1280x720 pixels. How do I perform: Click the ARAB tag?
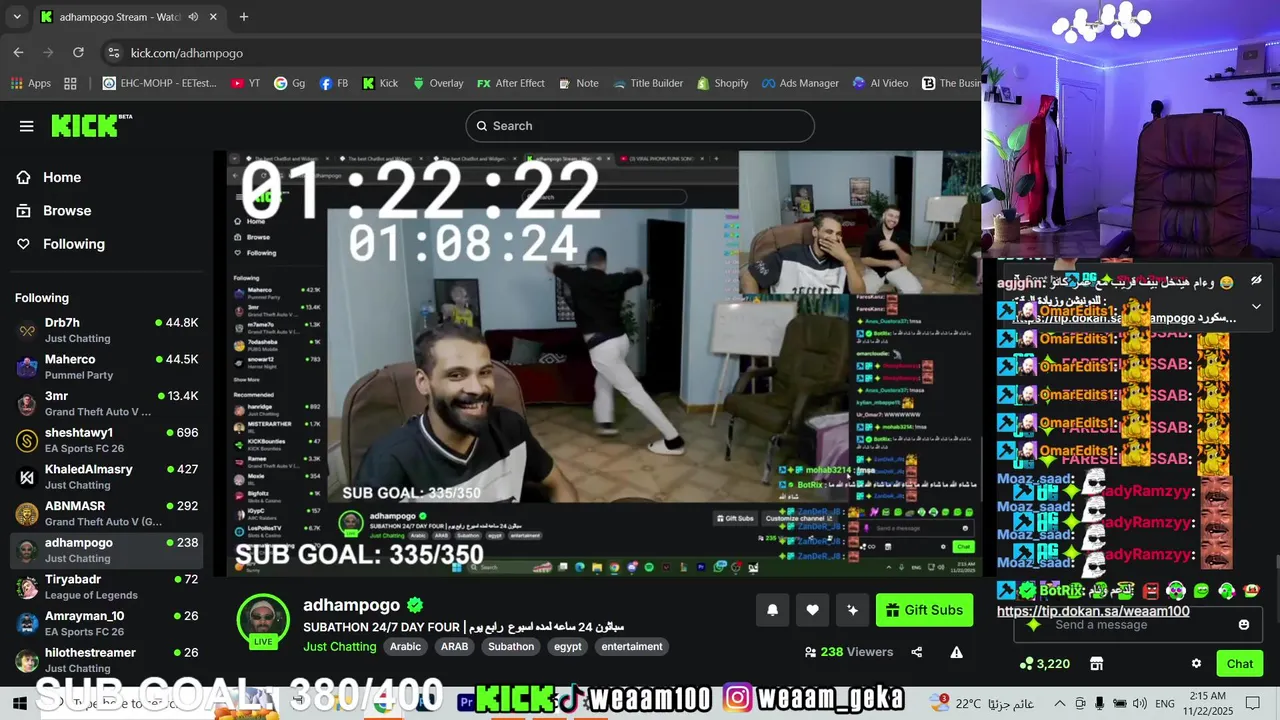click(x=454, y=647)
